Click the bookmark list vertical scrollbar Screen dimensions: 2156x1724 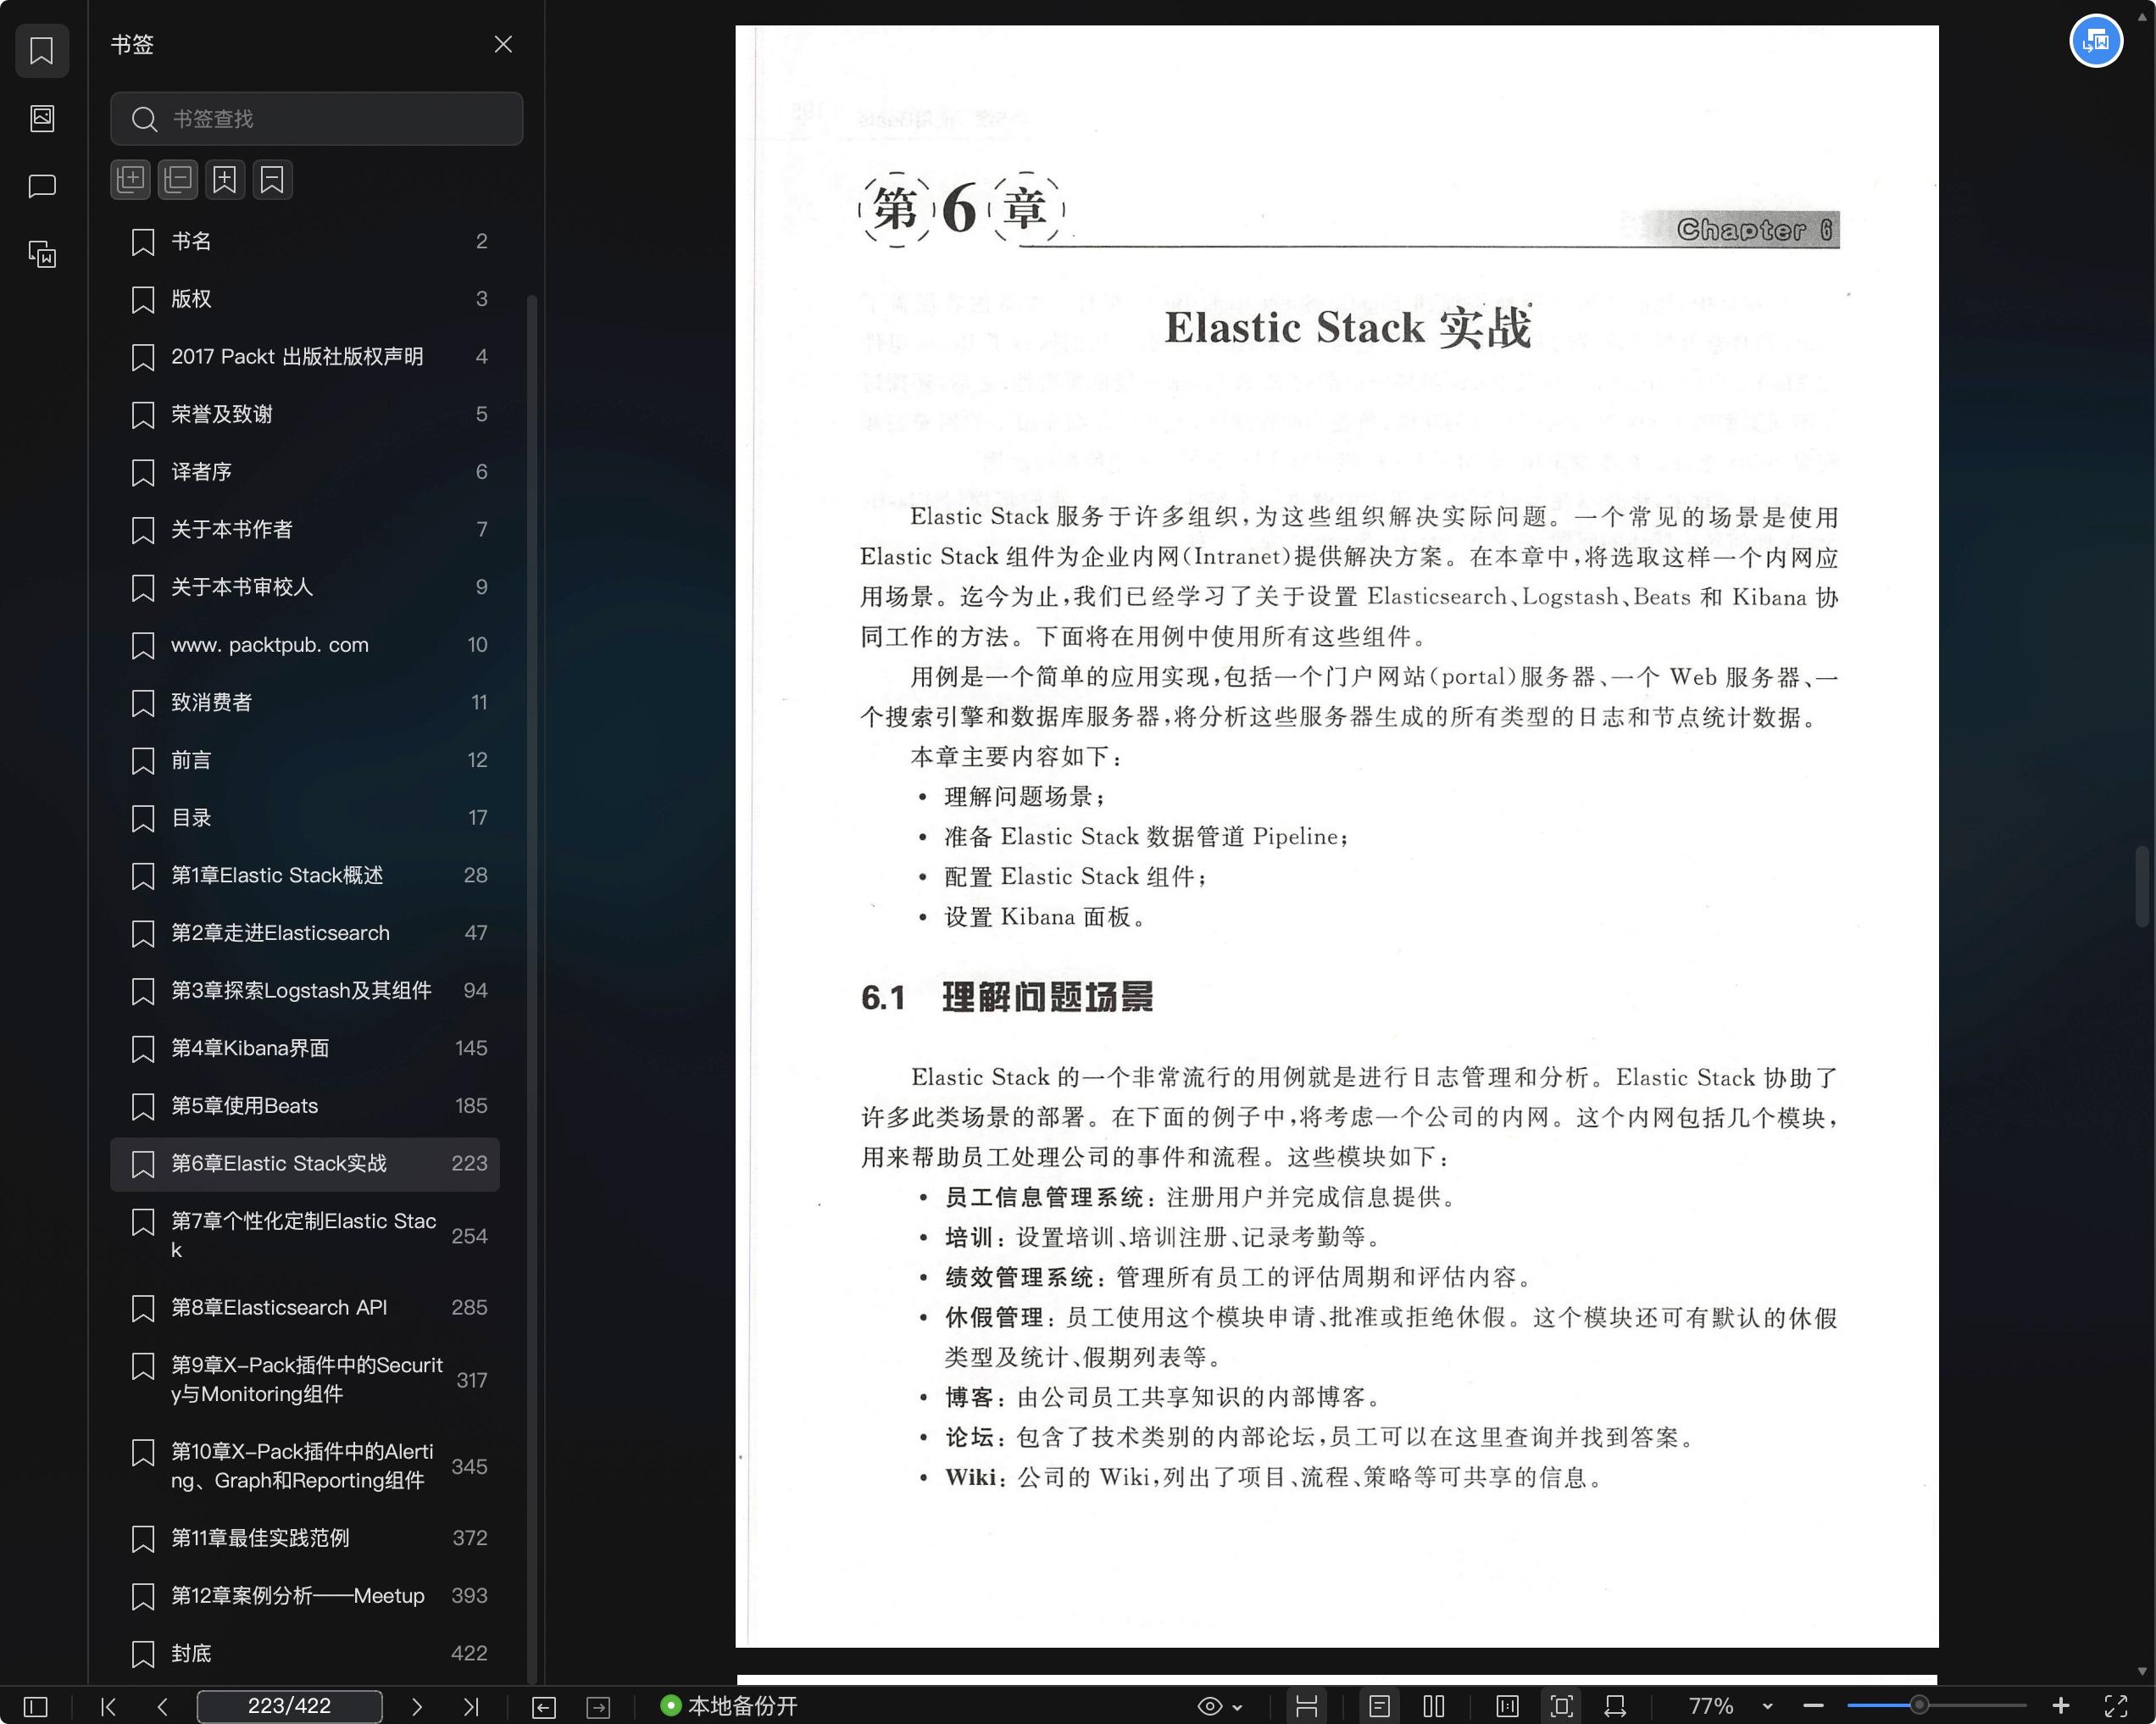(x=532, y=988)
